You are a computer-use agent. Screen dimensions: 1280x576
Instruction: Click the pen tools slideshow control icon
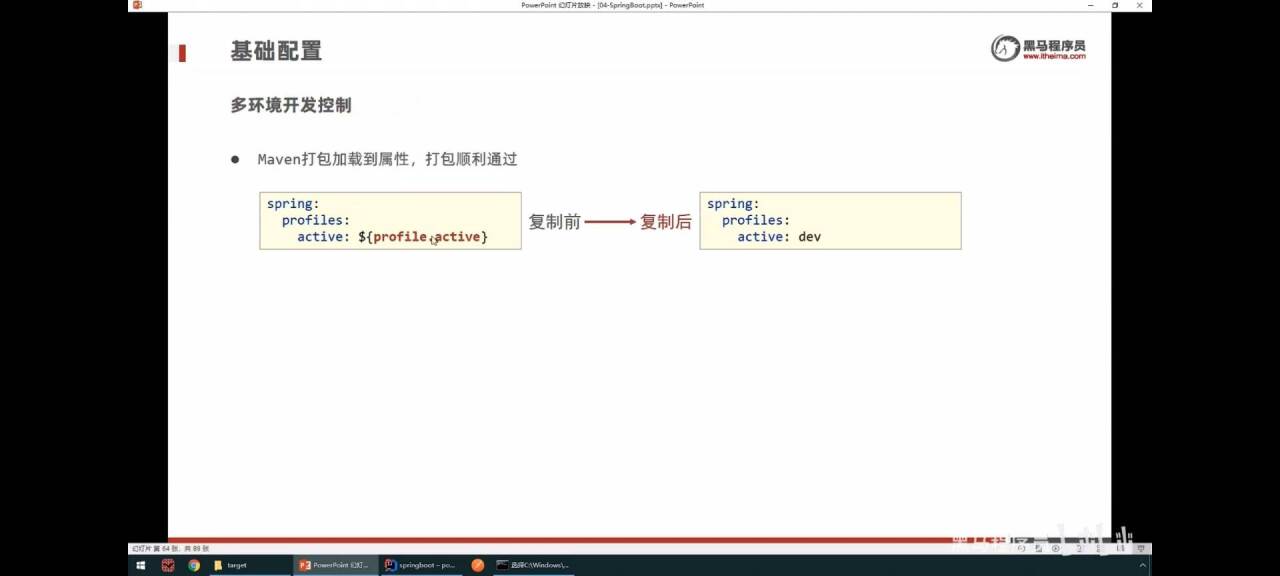(1038, 548)
